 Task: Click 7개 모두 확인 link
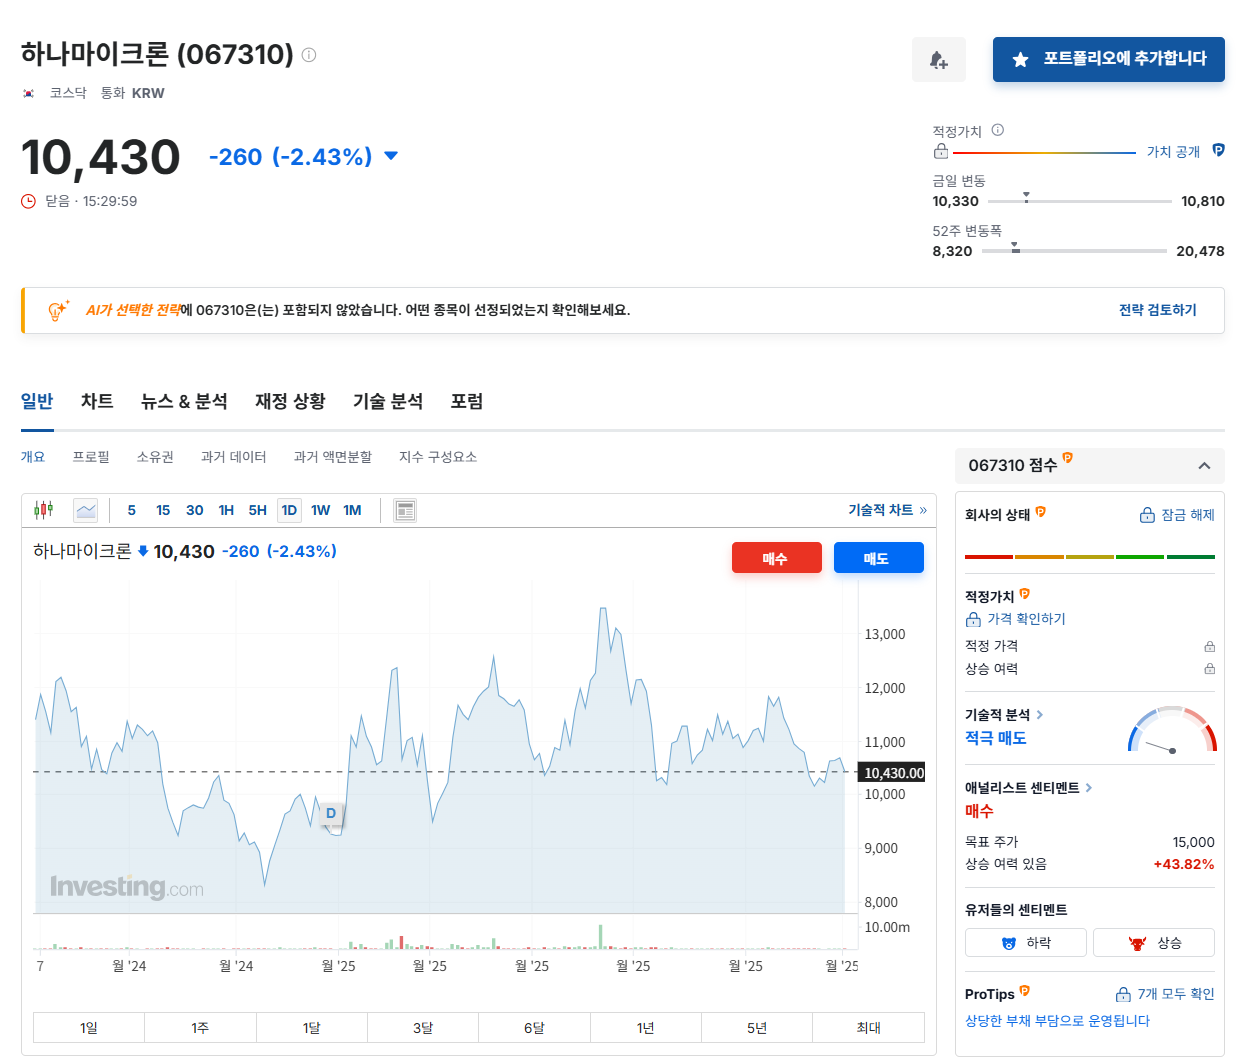1165,994
